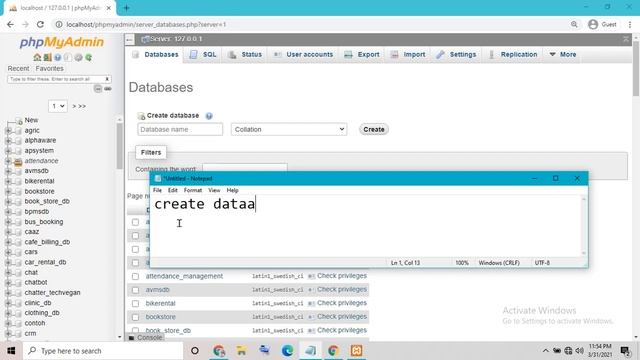Open XAMPP icon in taskbar
Screen dimensions: 640x360
tap(356, 351)
